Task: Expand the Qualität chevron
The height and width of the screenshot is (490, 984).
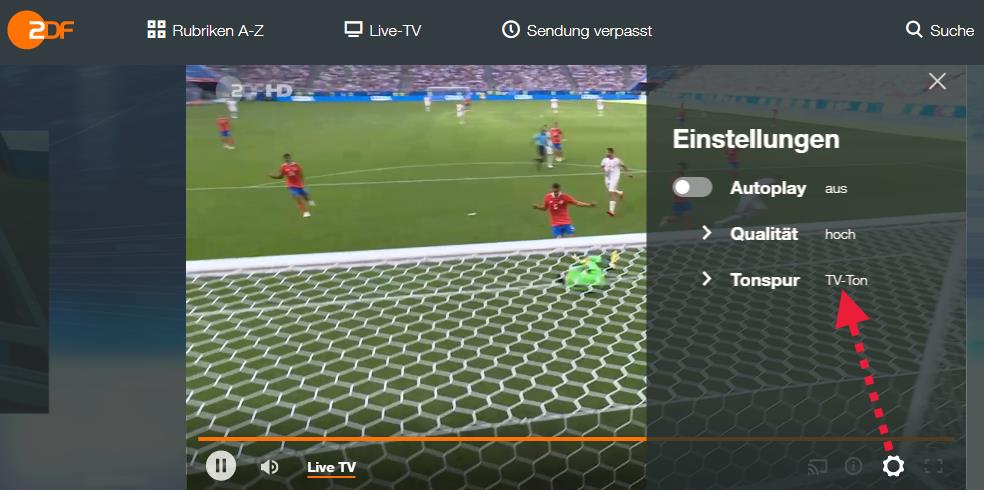Action: (x=707, y=233)
